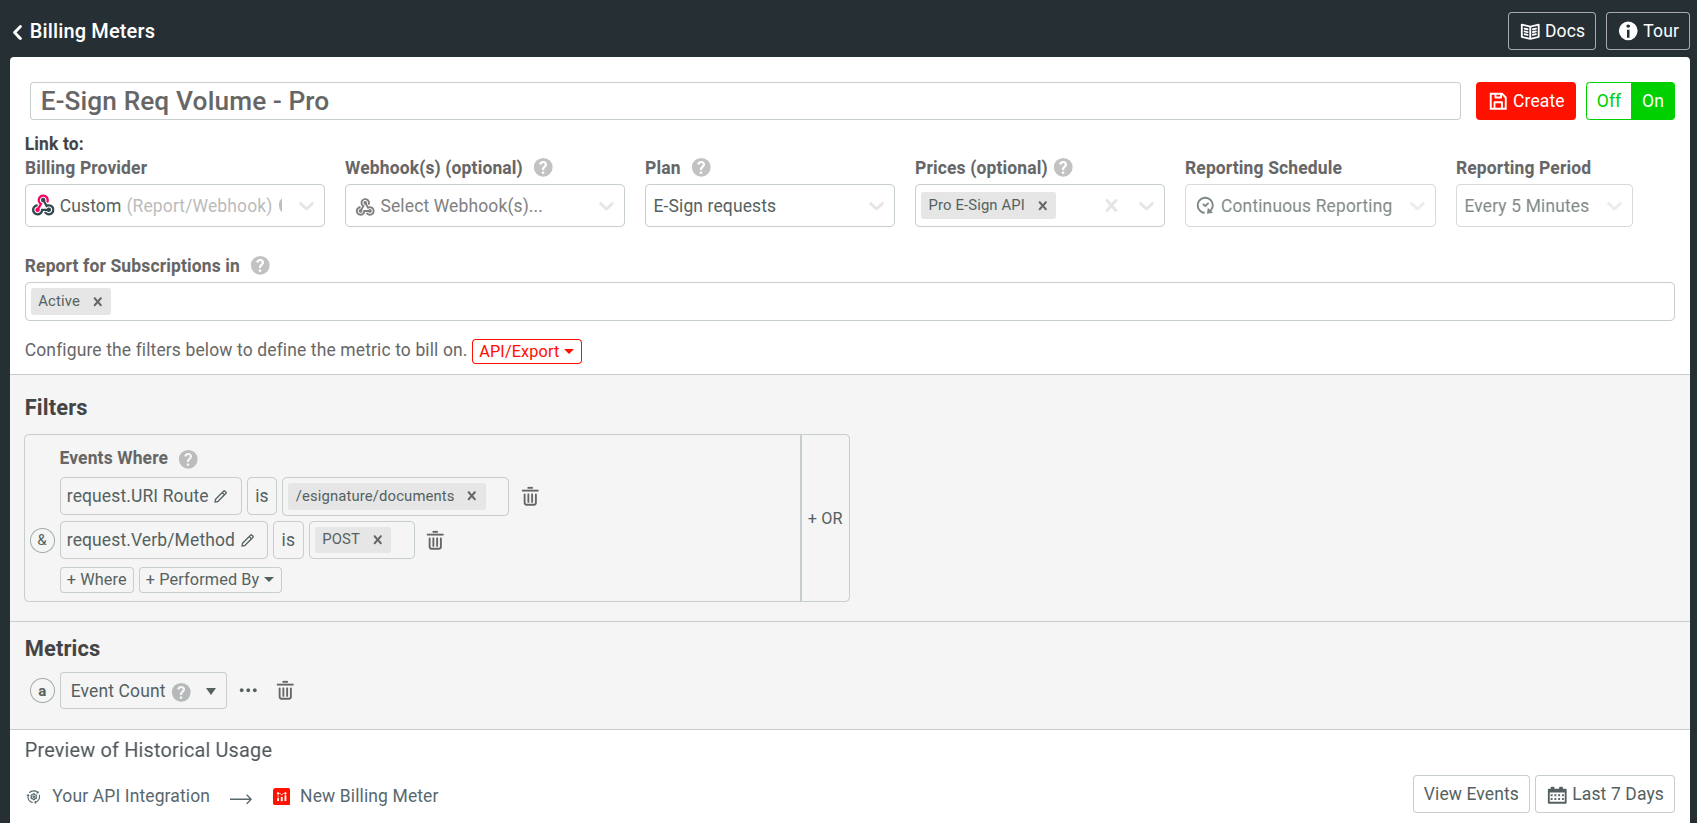The height and width of the screenshot is (823, 1697).
Task: Remove the Active subscription tag
Action: click(x=97, y=301)
